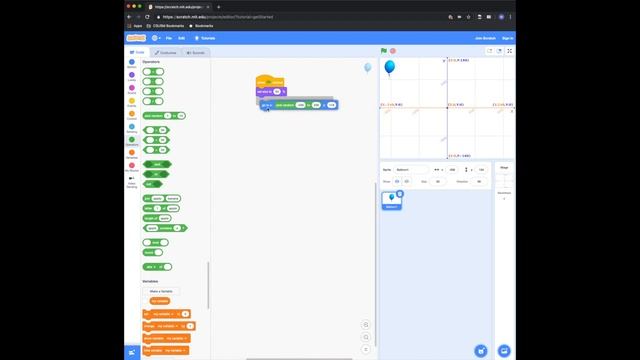The height and width of the screenshot is (360, 640).
Task: Switch to large stage layout
Action: [x=499, y=51]
